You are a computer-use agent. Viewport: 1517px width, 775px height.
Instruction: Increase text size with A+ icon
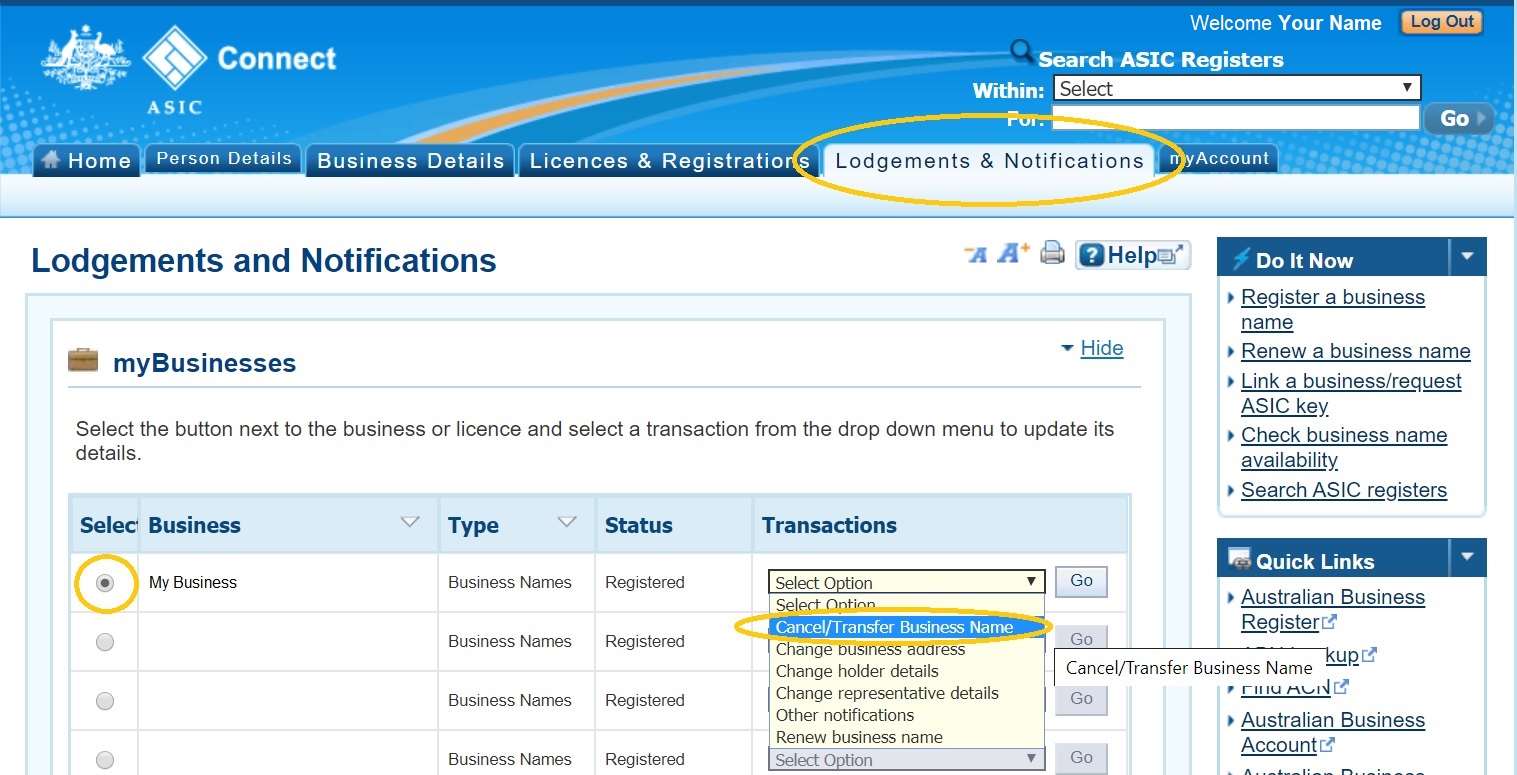(x=1012, y=254)
